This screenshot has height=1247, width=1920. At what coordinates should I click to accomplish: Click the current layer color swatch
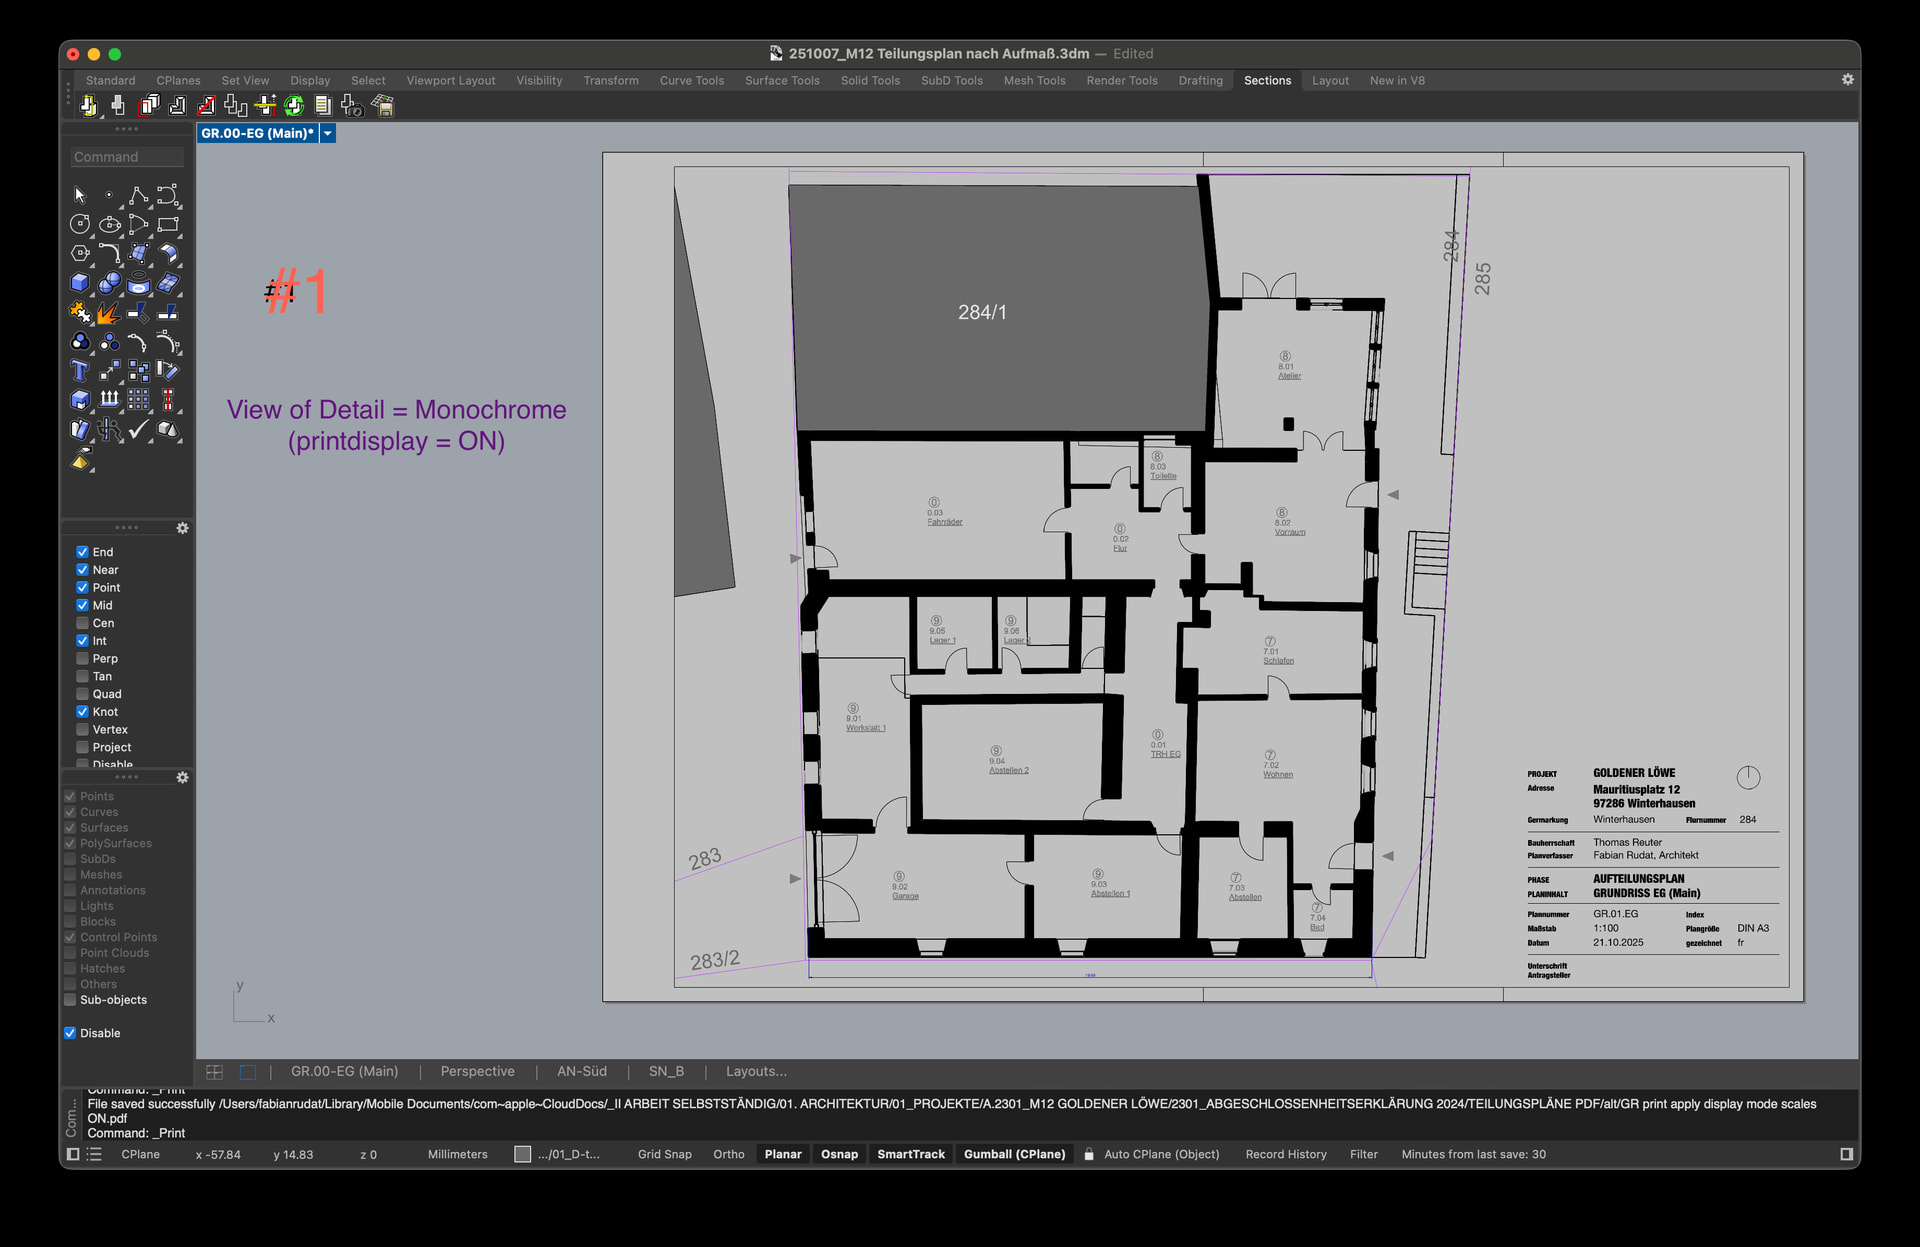(522, 1154)
